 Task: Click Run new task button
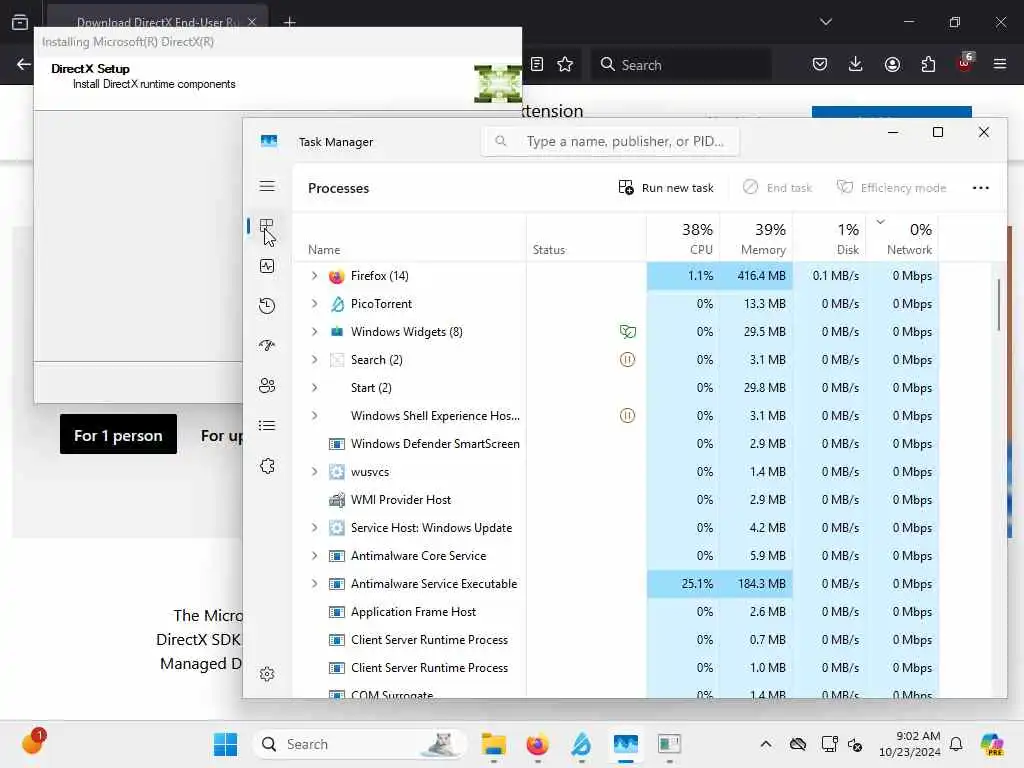coord(665,188)
